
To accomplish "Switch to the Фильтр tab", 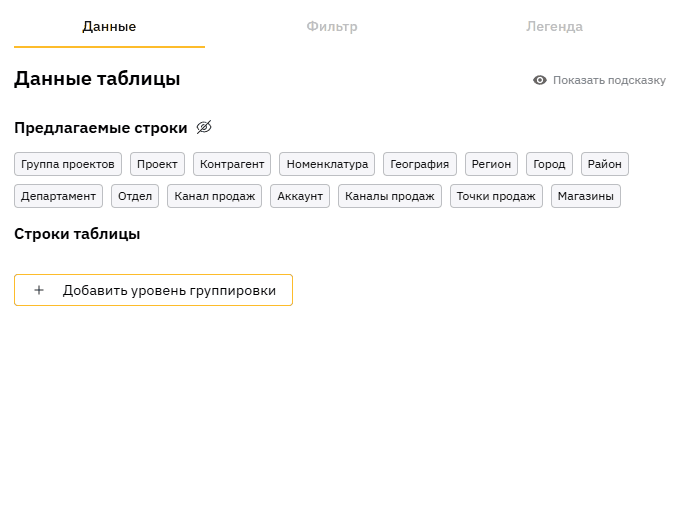I will click(332, 27).
